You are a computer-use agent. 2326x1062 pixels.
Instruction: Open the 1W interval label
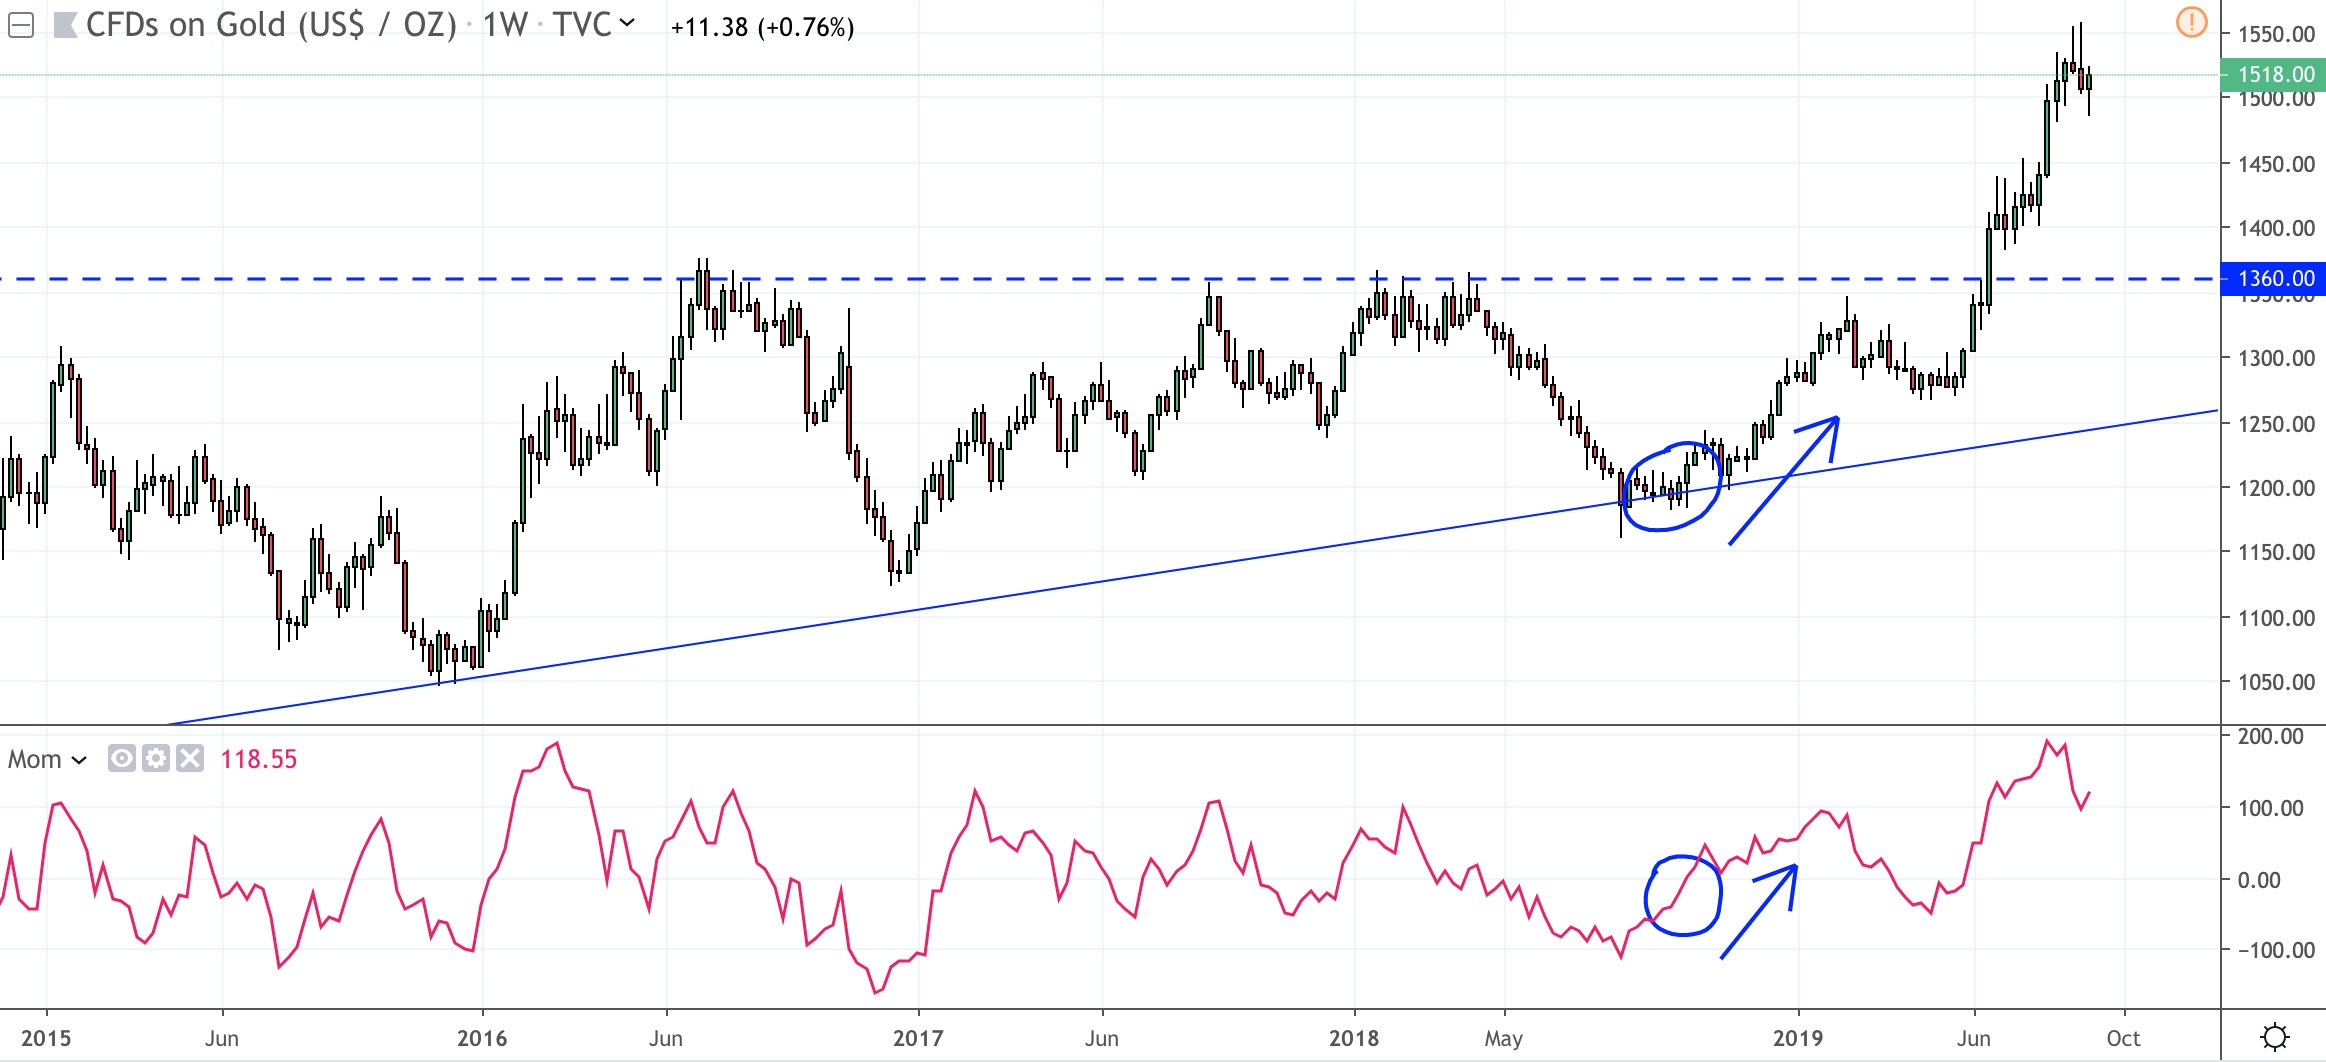[505, 25]
